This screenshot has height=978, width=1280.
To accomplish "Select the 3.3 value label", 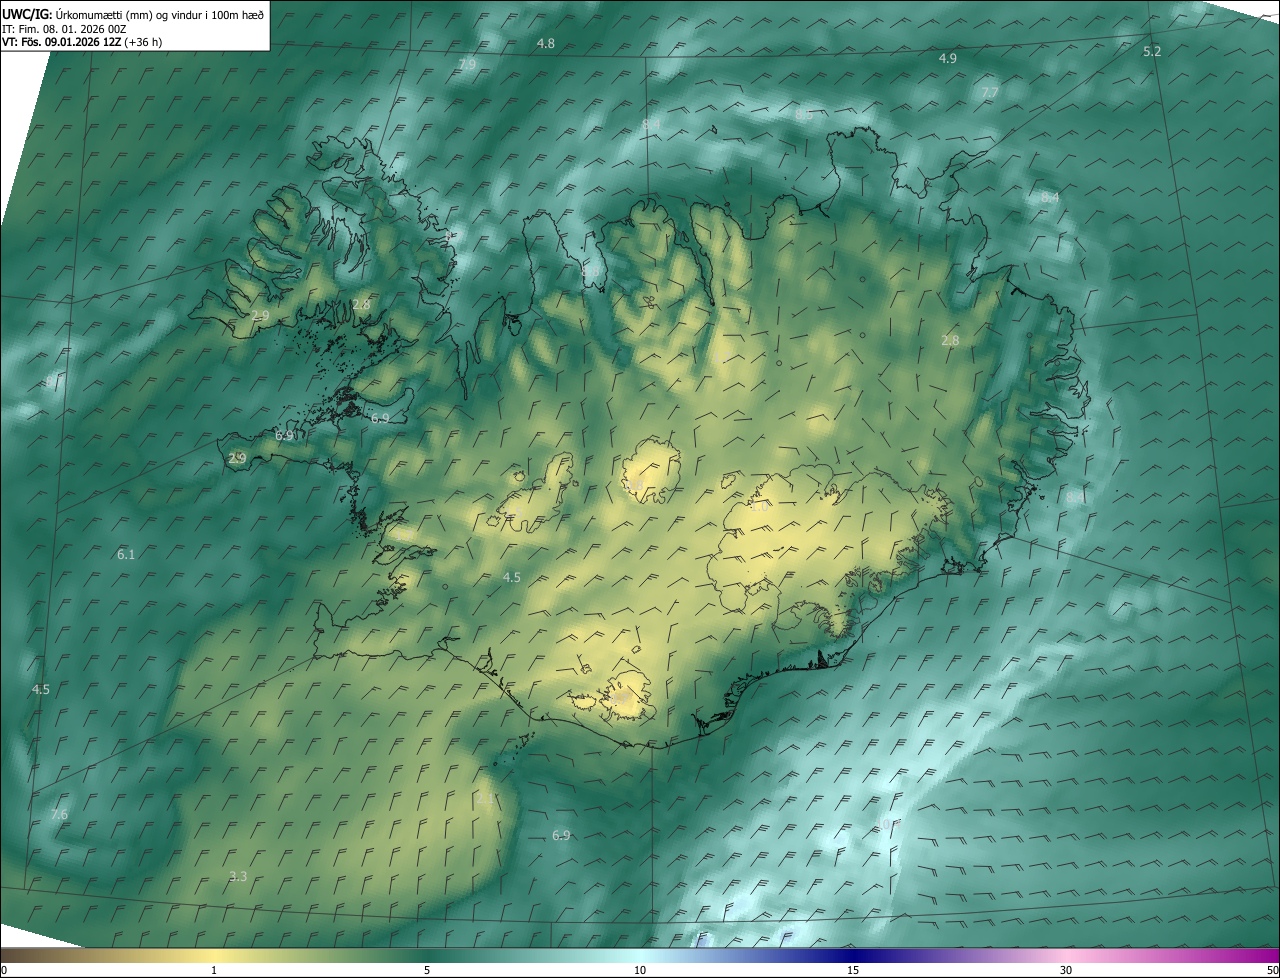I will [238, 876].
